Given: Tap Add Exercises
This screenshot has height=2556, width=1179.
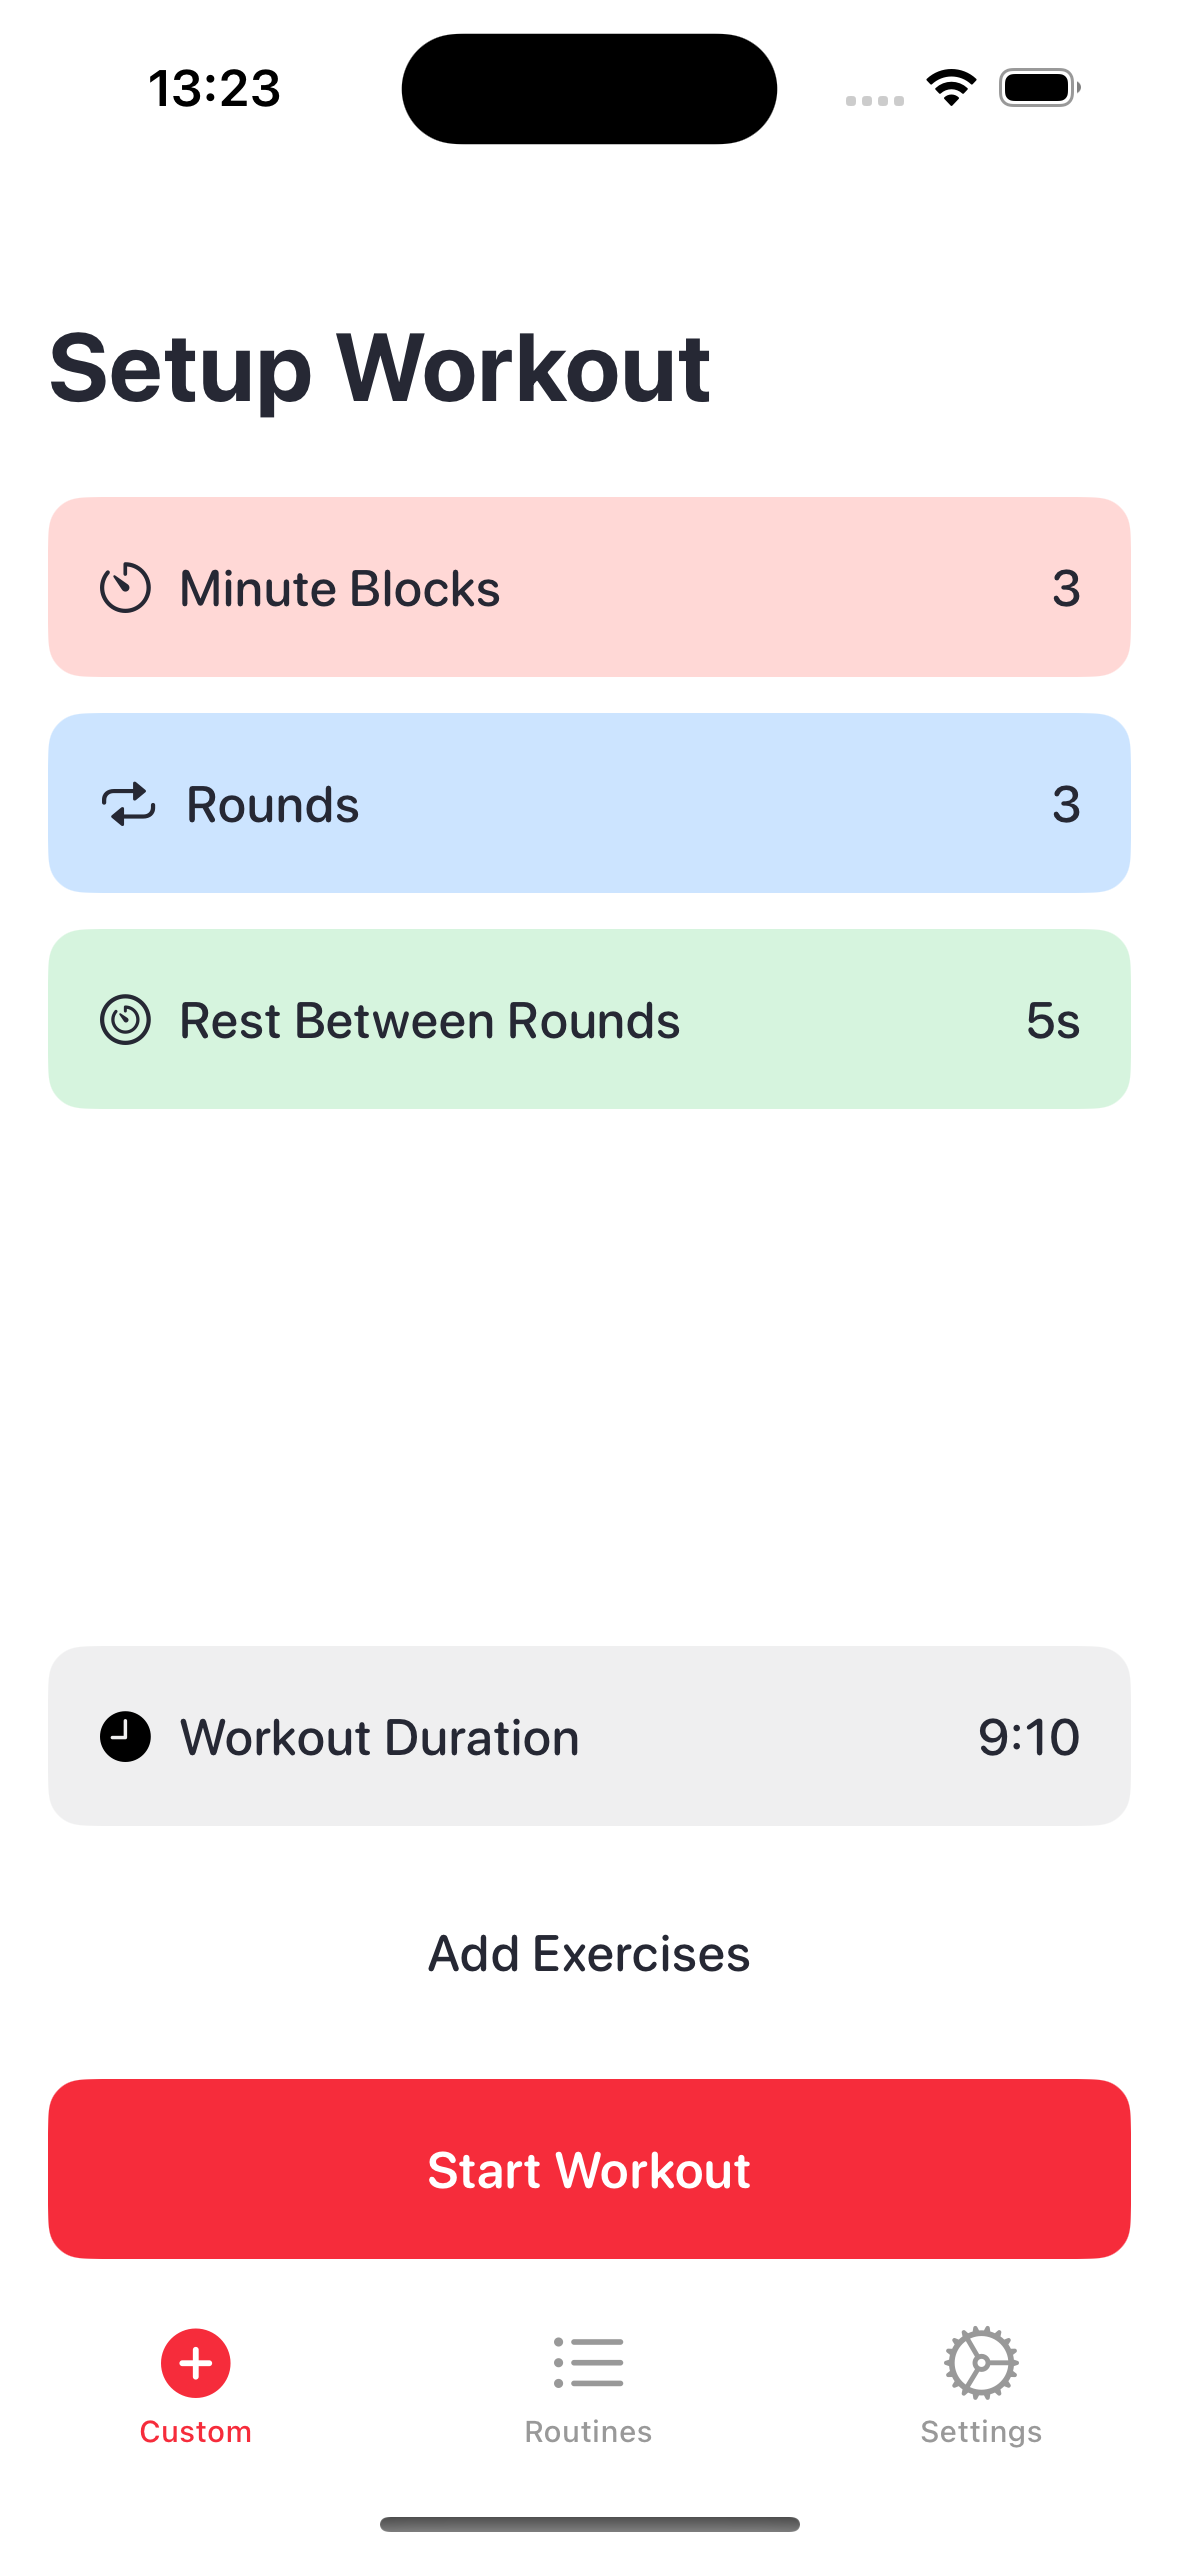Looking at the screenshot, I should pyautogui.click(x=589, y=1953).
